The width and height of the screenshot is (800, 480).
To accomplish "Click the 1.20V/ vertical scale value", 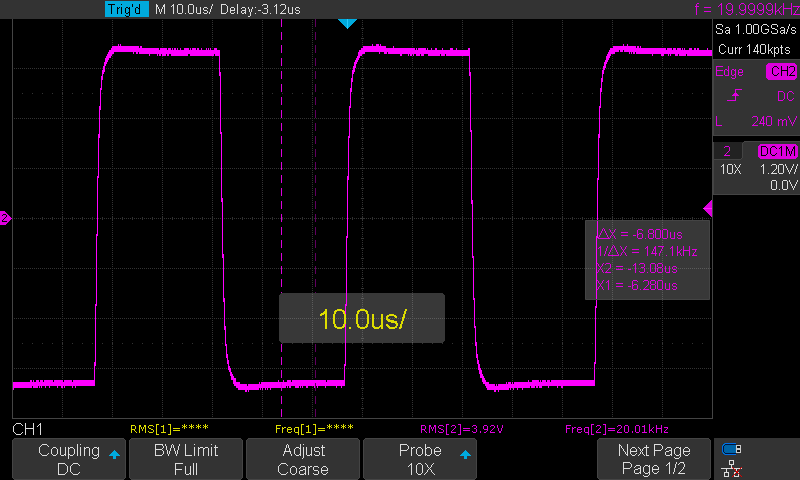I will [x=778, y=169].
